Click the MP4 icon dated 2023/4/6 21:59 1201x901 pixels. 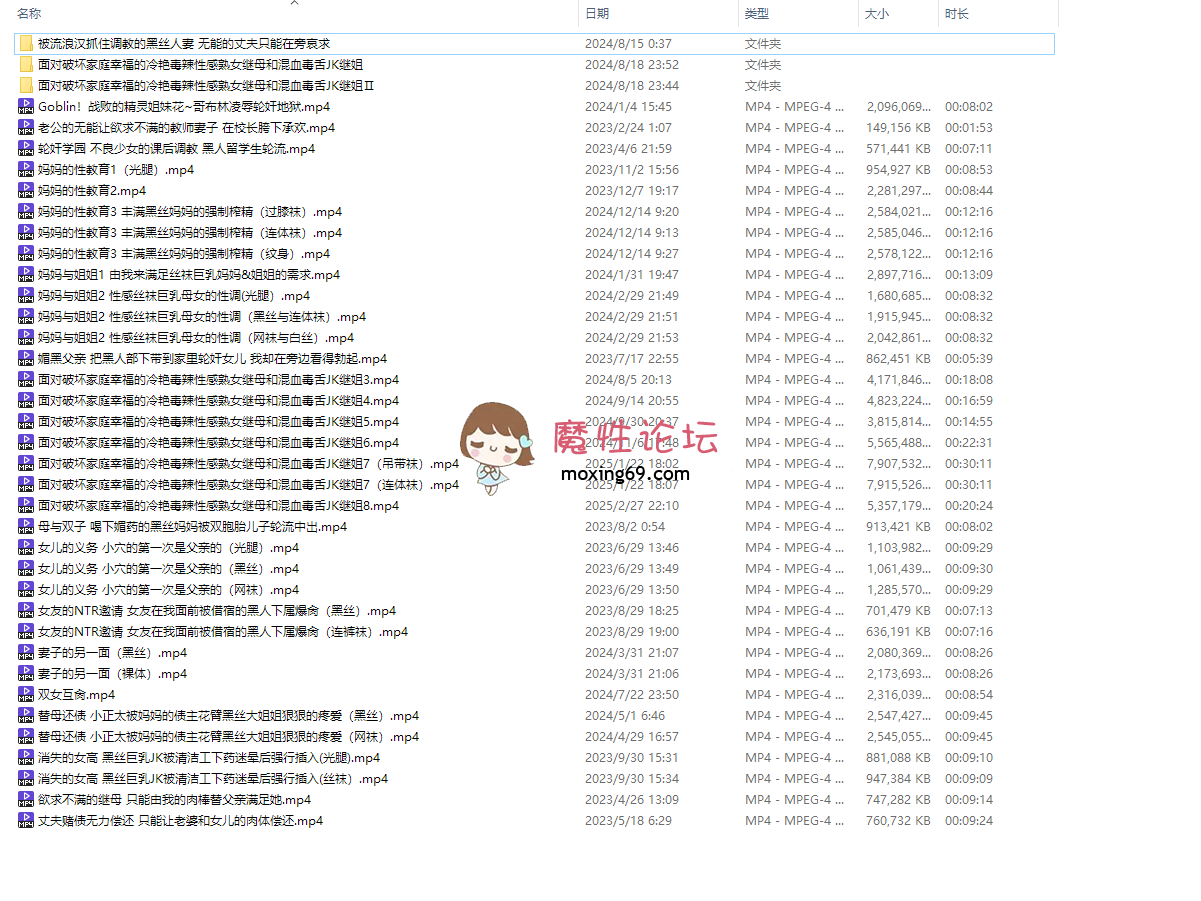tap(26, 149)
